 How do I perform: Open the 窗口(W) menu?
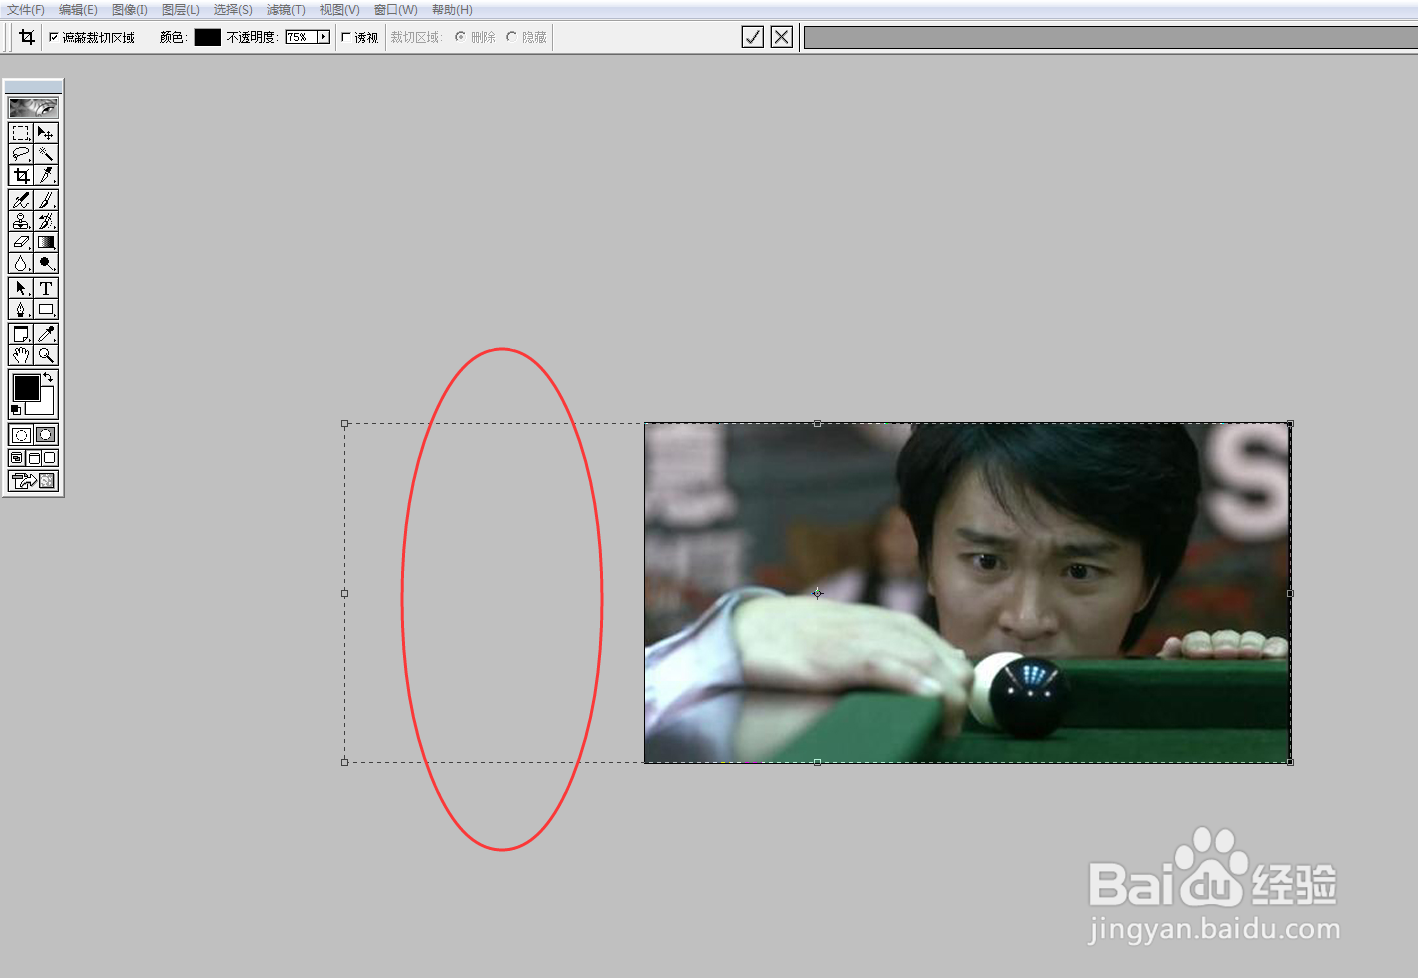pyautogui.click(x=396, y=10)
